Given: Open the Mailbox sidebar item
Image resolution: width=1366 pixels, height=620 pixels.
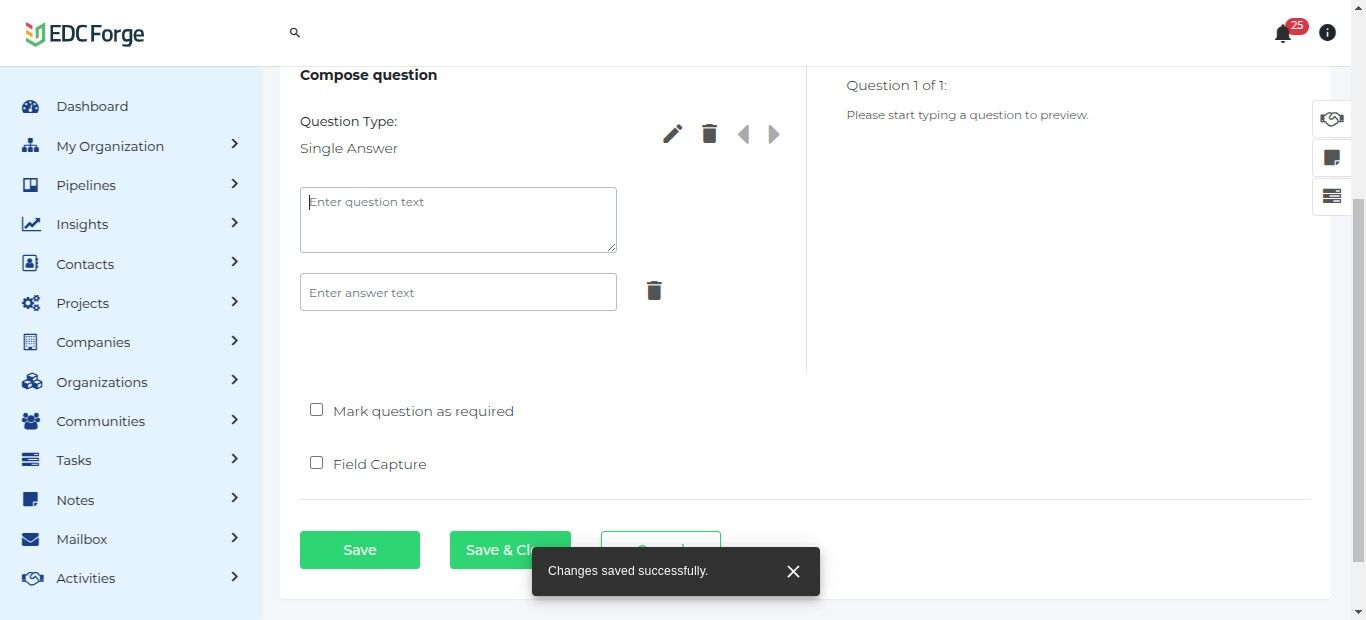Looking at the screenshot, I should 82,539.
